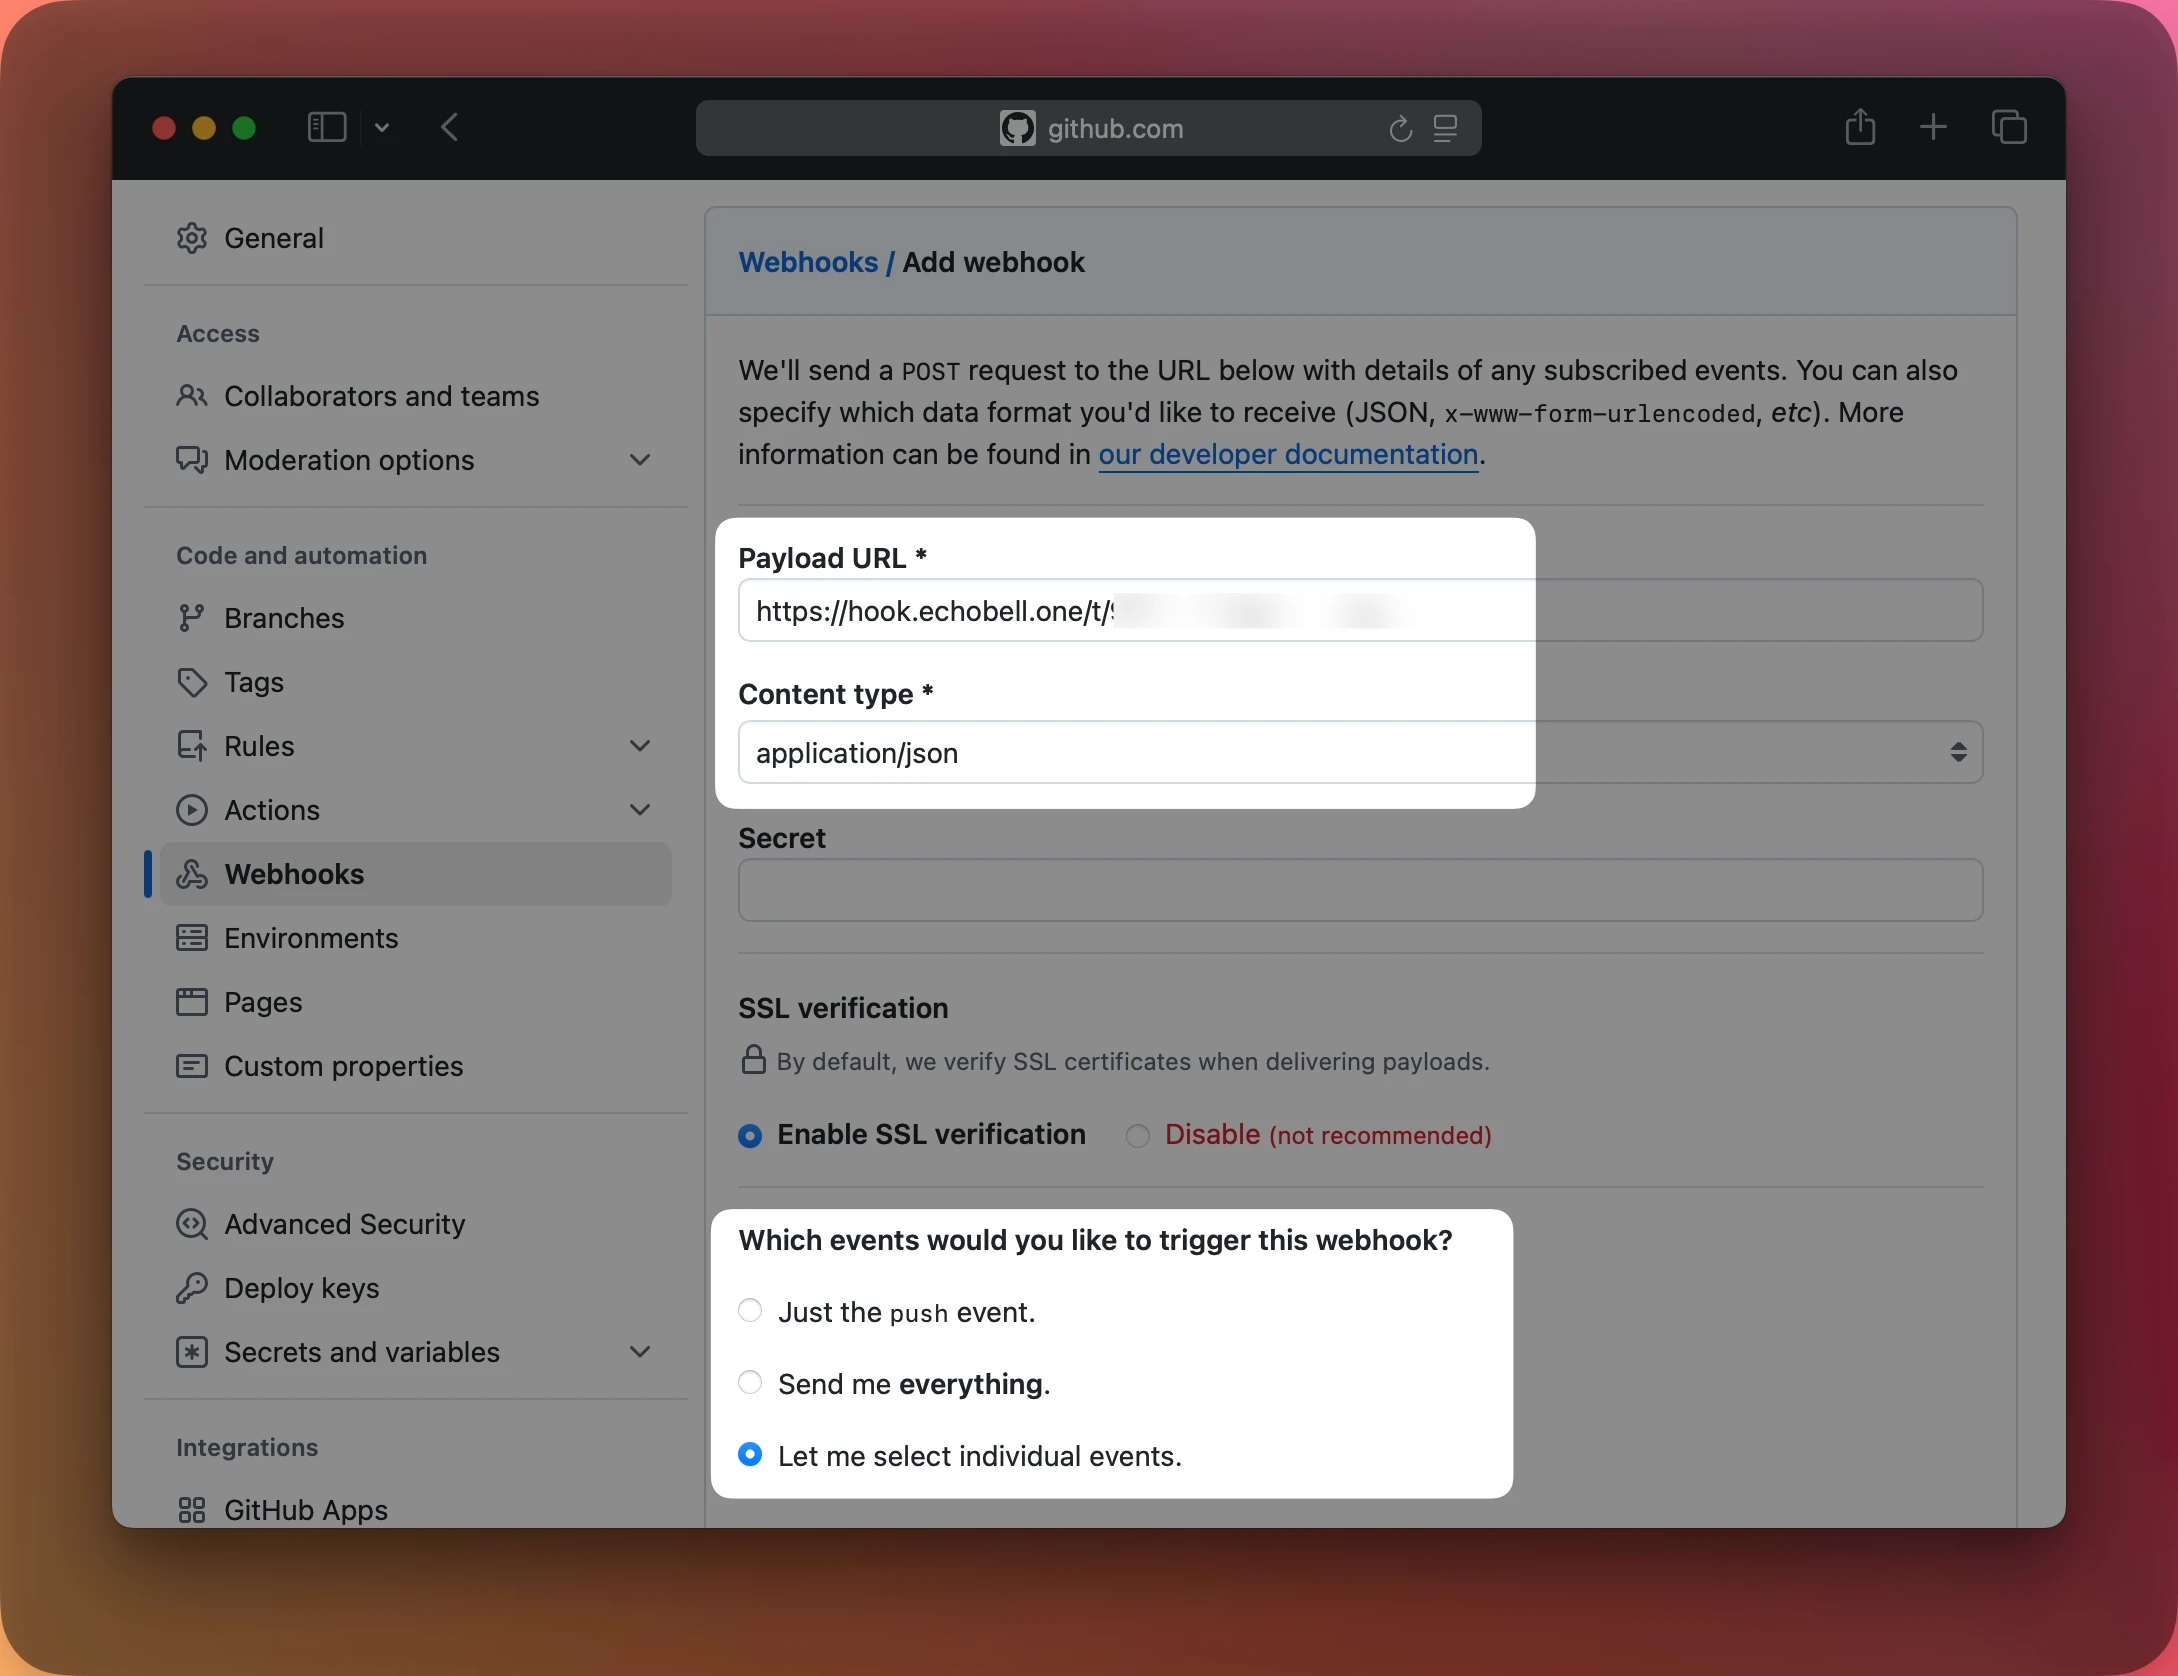This screenshot has width=2178, height=1676.
Task: Click the GitHub Apps icon
Action: tap(192, 1510)
